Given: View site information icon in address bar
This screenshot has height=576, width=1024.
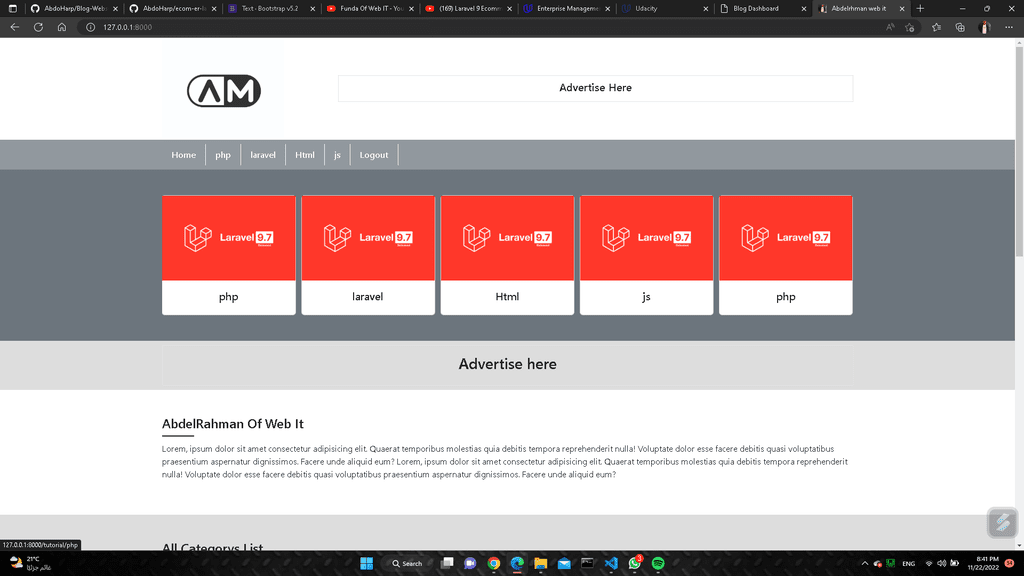Looking at the screenshot, I should point(91,27).
